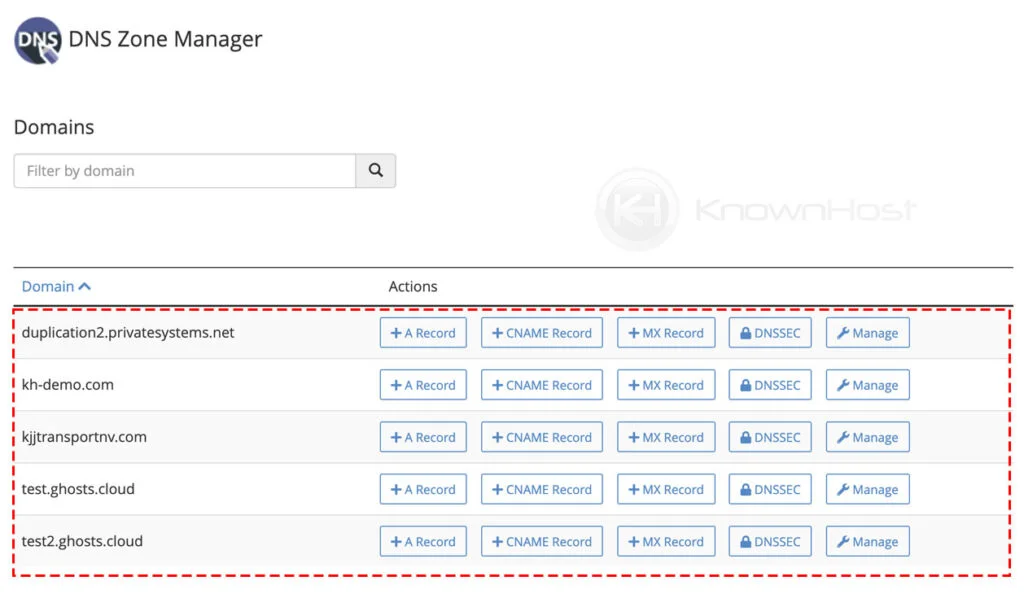Open DNSSEC lock for kh-demo.com
1024x607 pixels.
[770, 385]
